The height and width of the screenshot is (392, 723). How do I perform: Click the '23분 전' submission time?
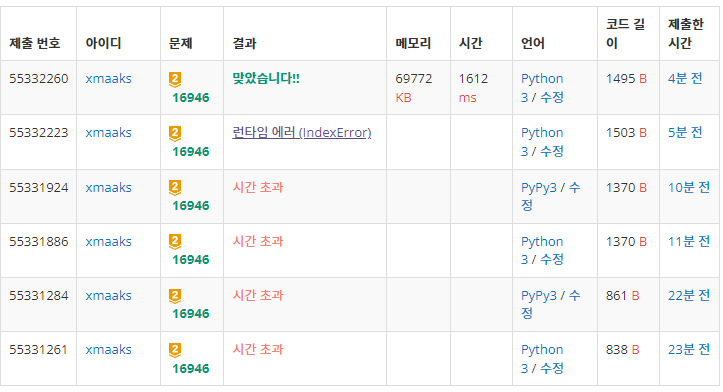coord(689,349)
